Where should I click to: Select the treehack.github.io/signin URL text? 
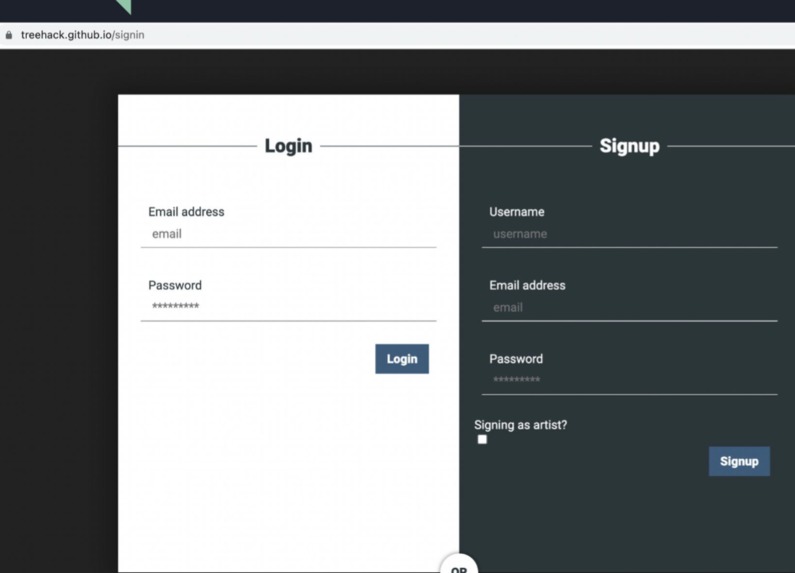click(83, 35)
